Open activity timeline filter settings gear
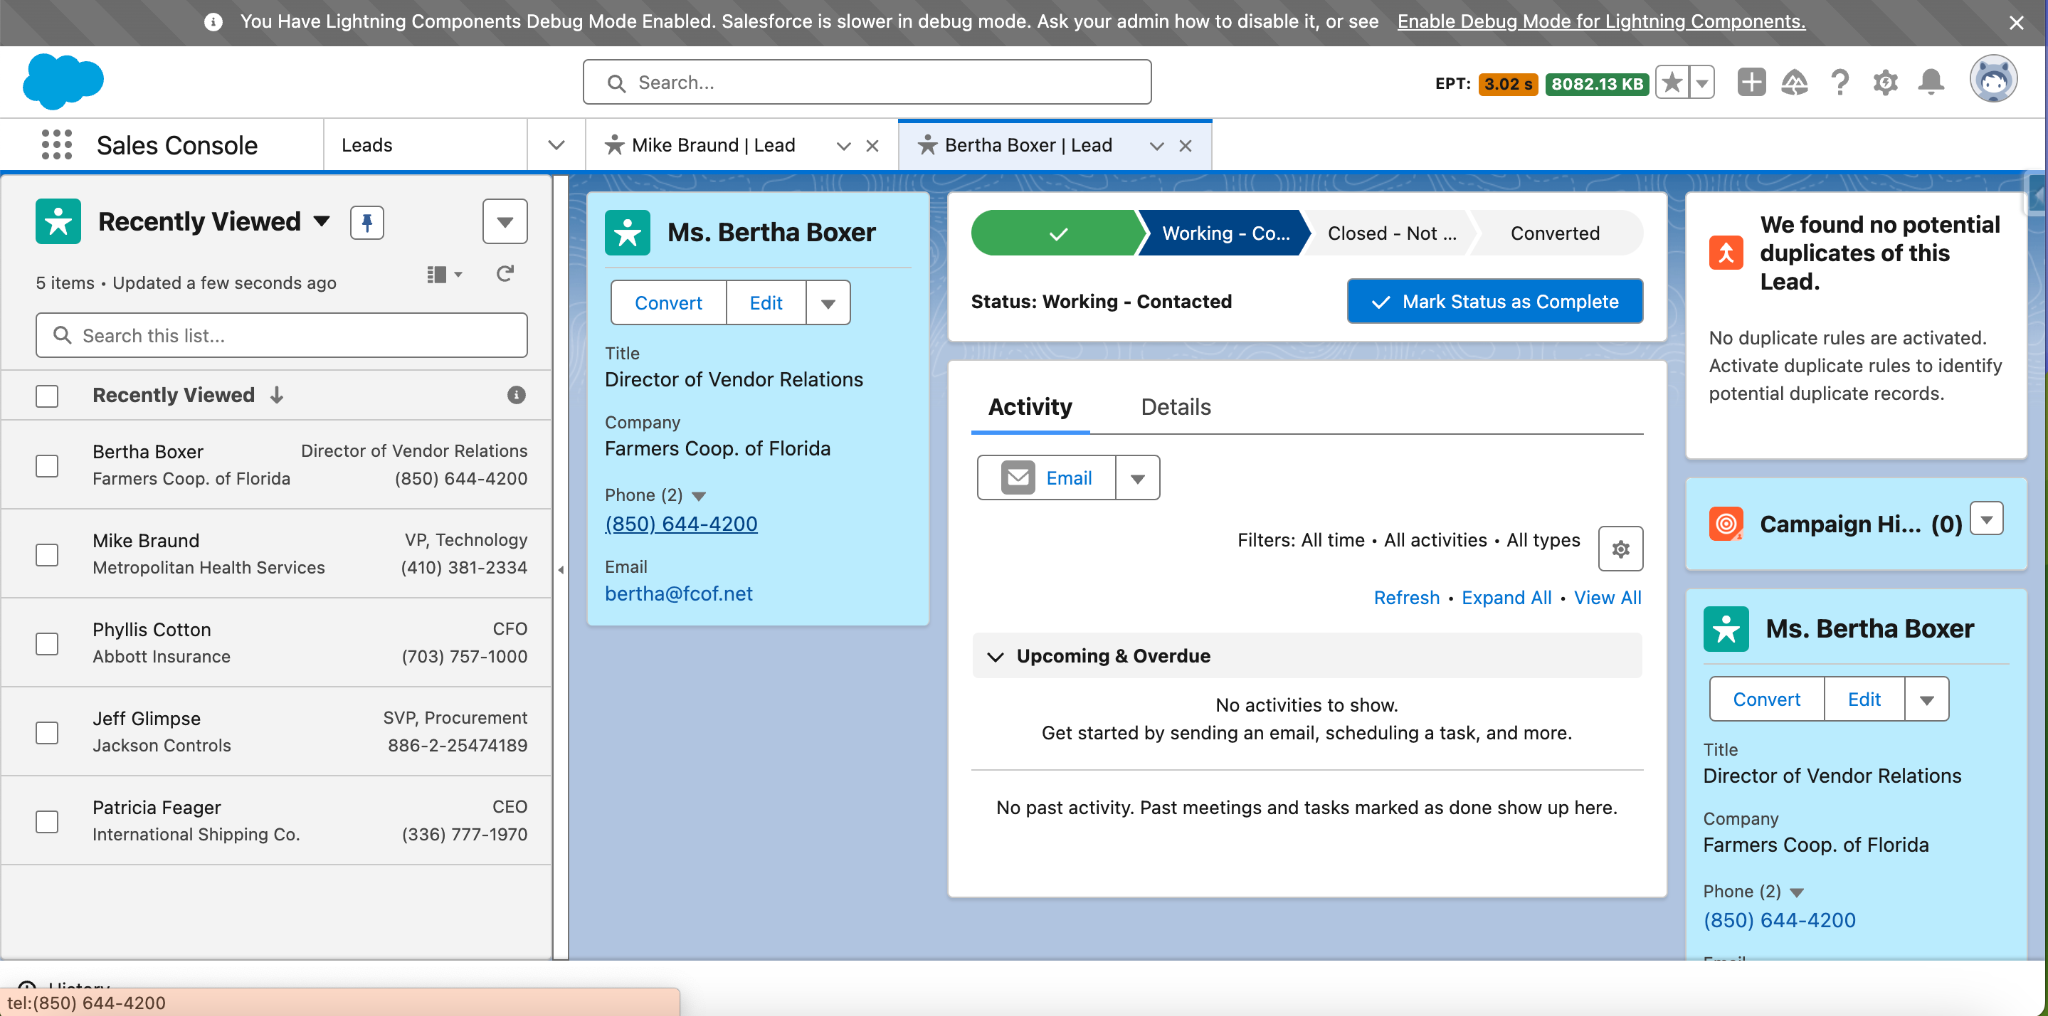Image resolution: width=2048 pixels, height=1016 pixels. [1621, 549]
